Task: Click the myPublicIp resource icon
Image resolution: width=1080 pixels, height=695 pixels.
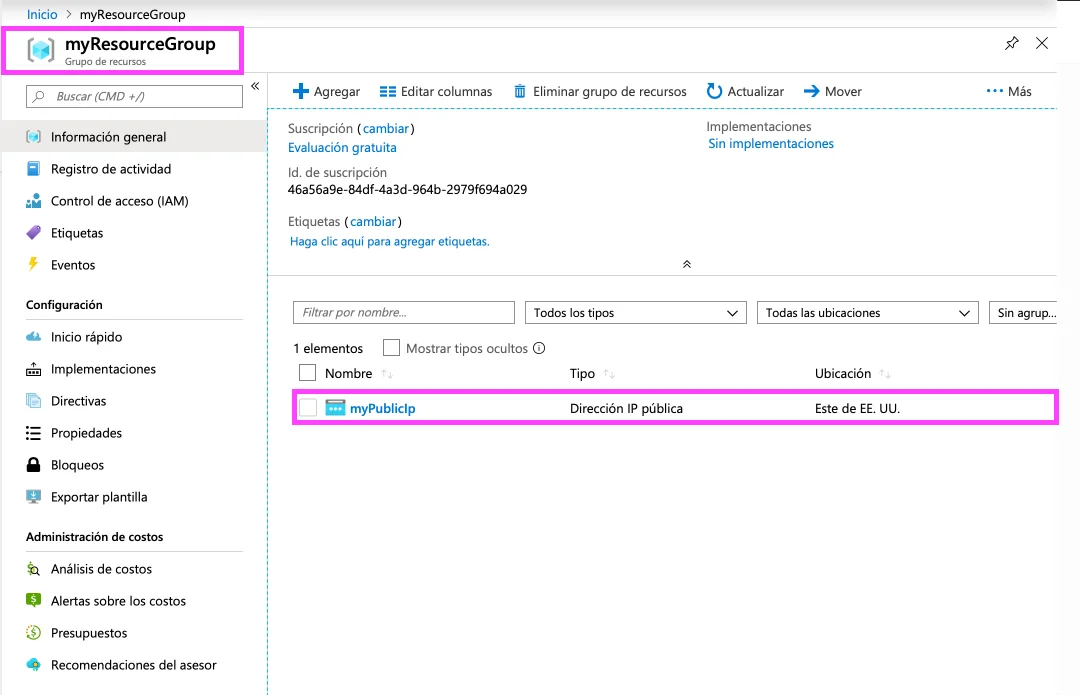Action: click(335, 408)
